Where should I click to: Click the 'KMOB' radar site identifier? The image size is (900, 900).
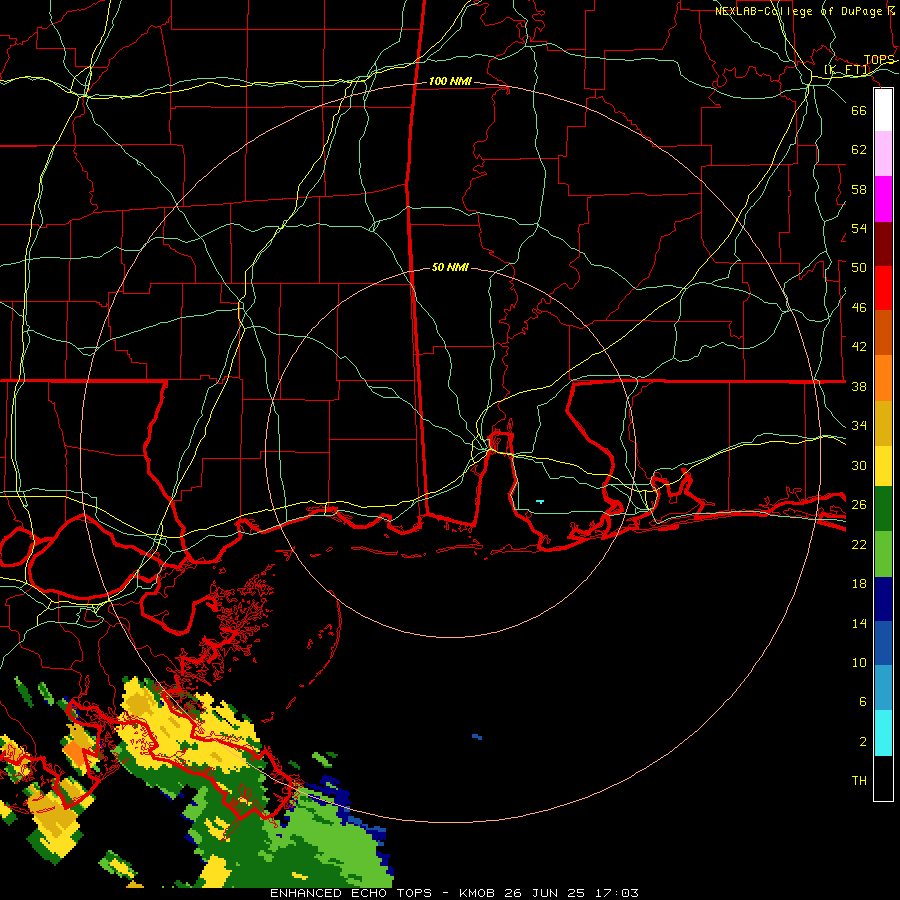[478, 893]
